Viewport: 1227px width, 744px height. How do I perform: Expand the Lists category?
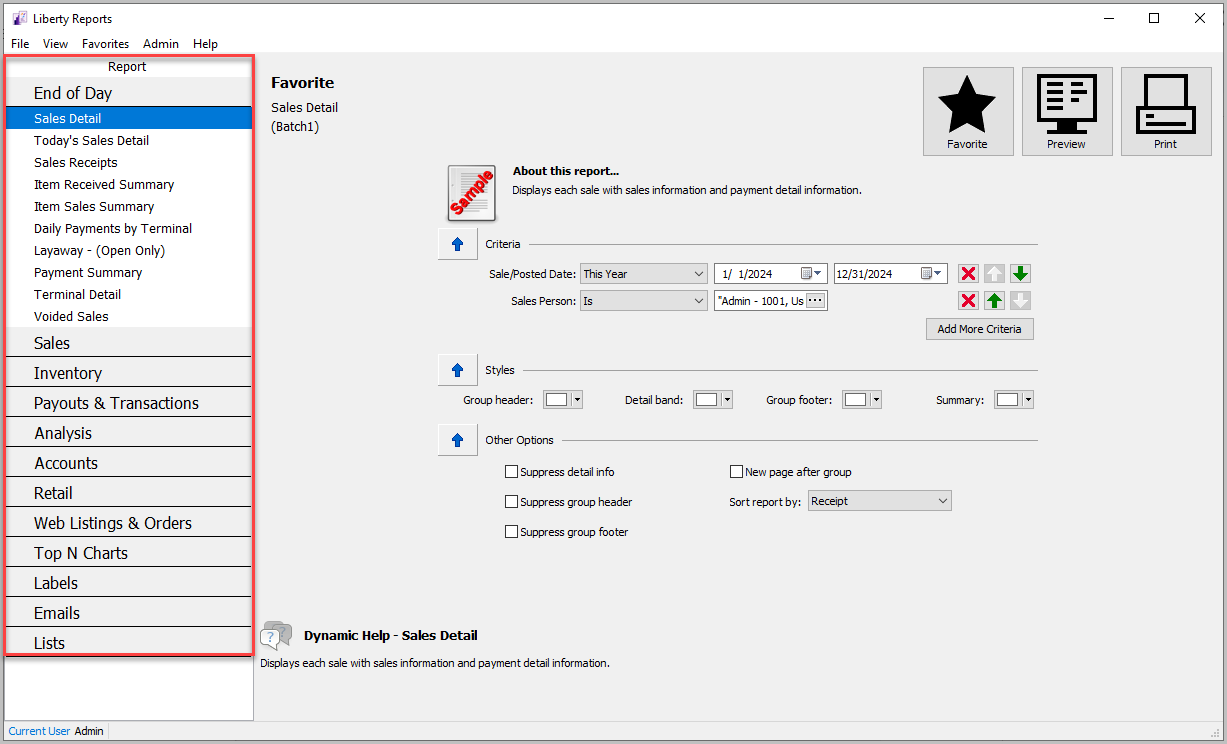coord(128,642)
